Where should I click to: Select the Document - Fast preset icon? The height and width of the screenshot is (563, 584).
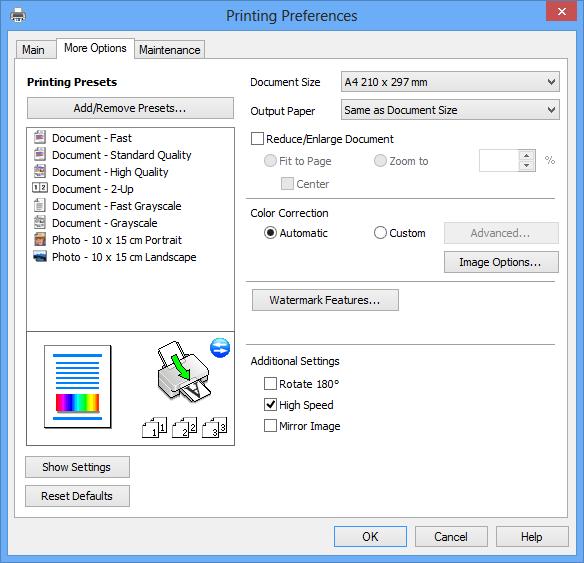click(x=40, y=137)
